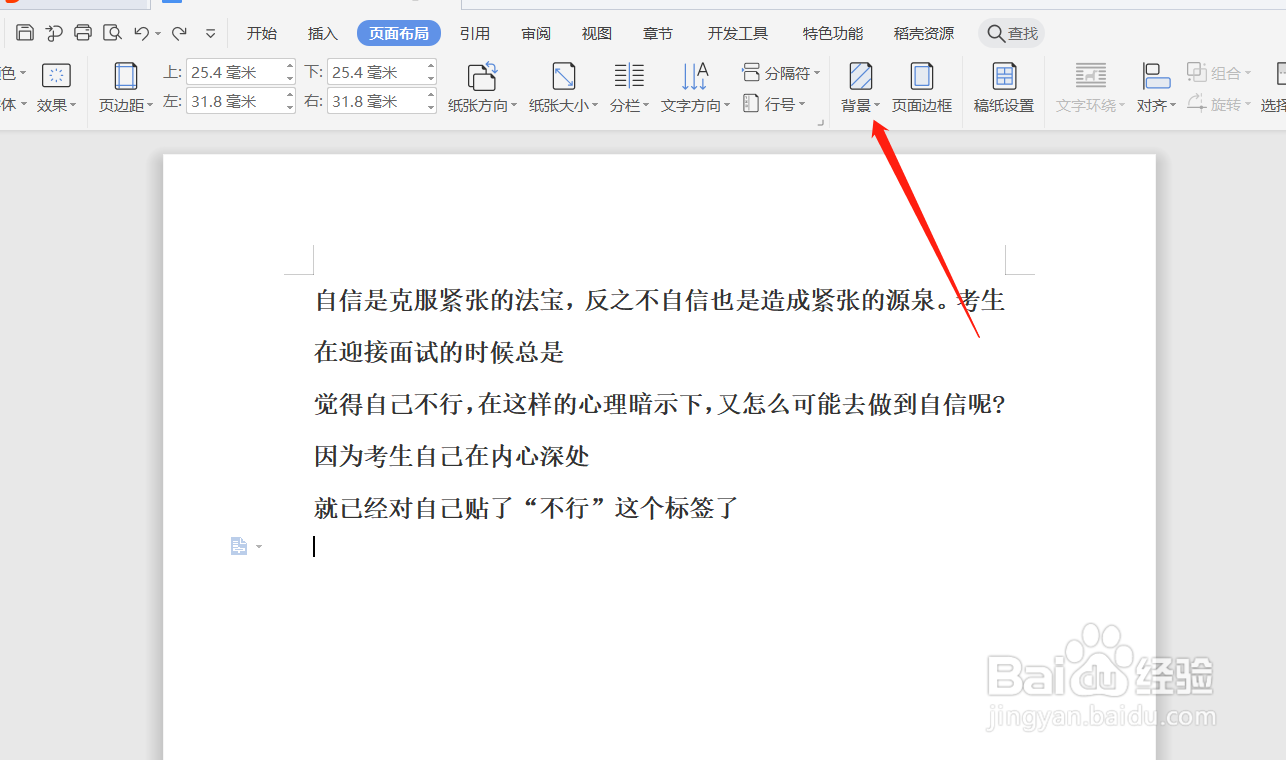This screenshot has height=760, width=1286.
Task: Click text line "在迎接面试的时候总是"
Action: point(440,352)
